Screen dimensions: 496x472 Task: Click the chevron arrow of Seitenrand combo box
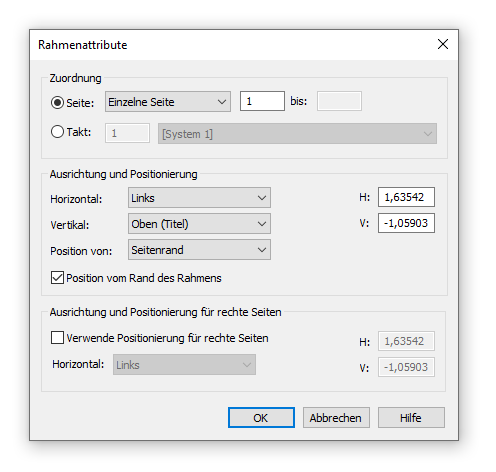tap(262, 250)
